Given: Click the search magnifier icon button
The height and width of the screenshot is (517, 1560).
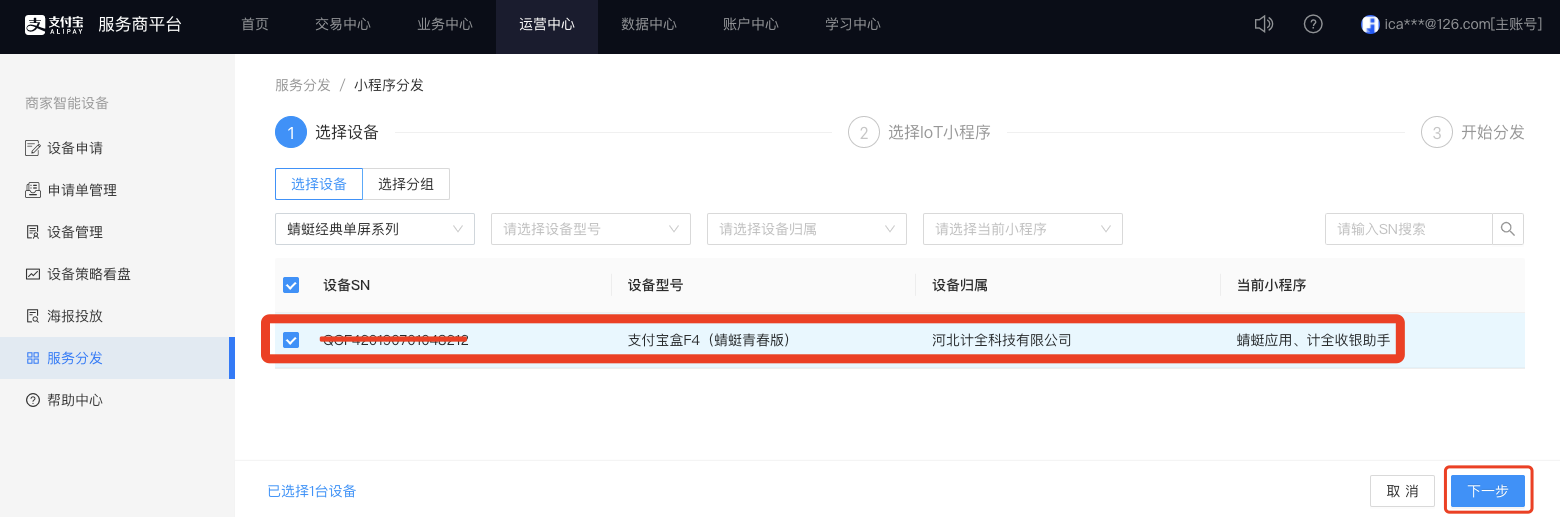Looking at the screenshot, I should [x=1508, y=229].
